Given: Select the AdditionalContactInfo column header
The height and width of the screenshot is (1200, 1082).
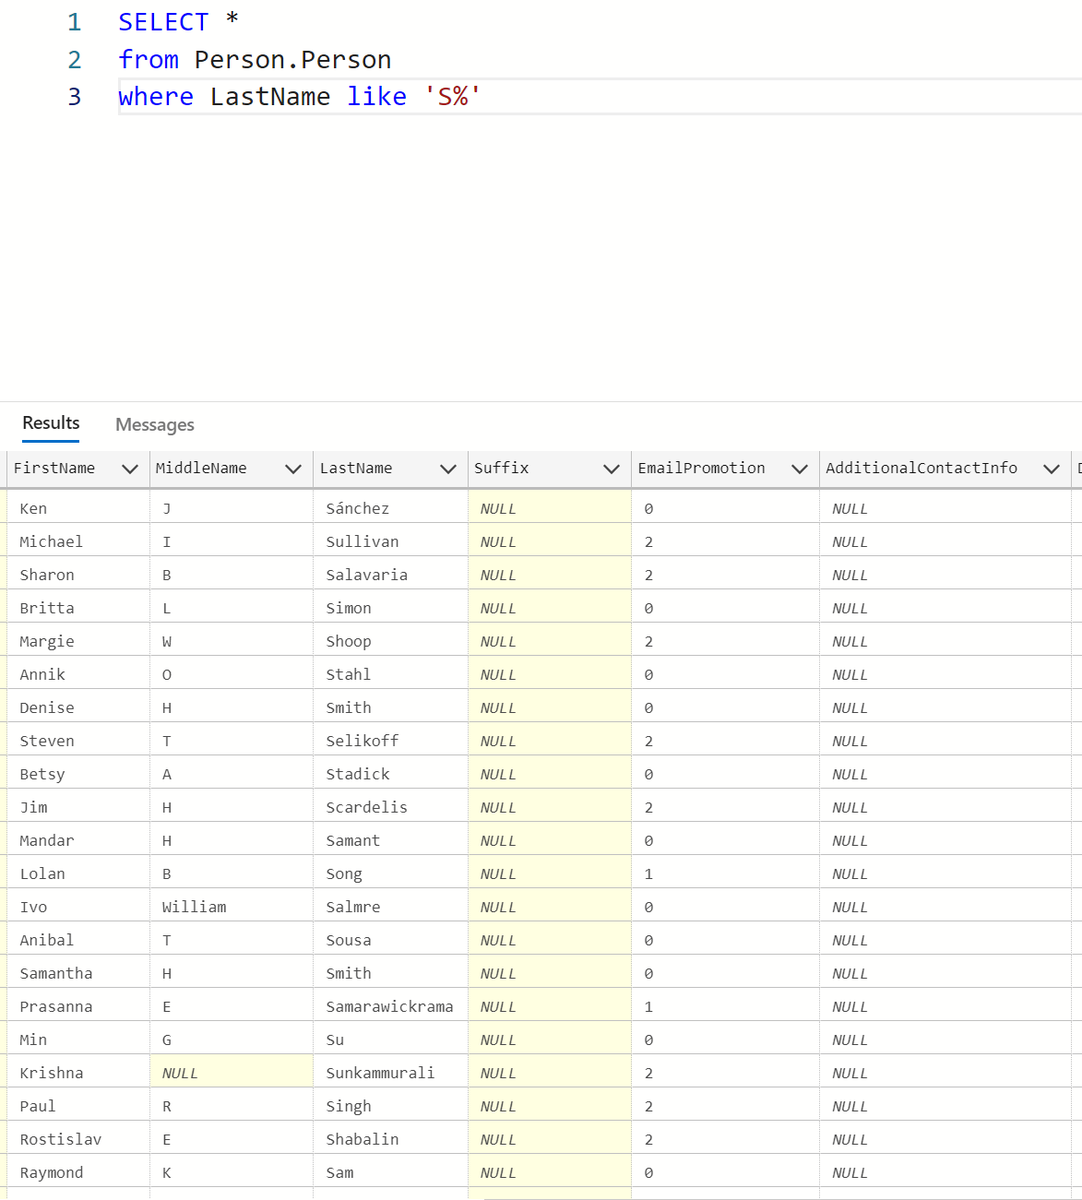Looking at the screenshot, I should [945, 468].
